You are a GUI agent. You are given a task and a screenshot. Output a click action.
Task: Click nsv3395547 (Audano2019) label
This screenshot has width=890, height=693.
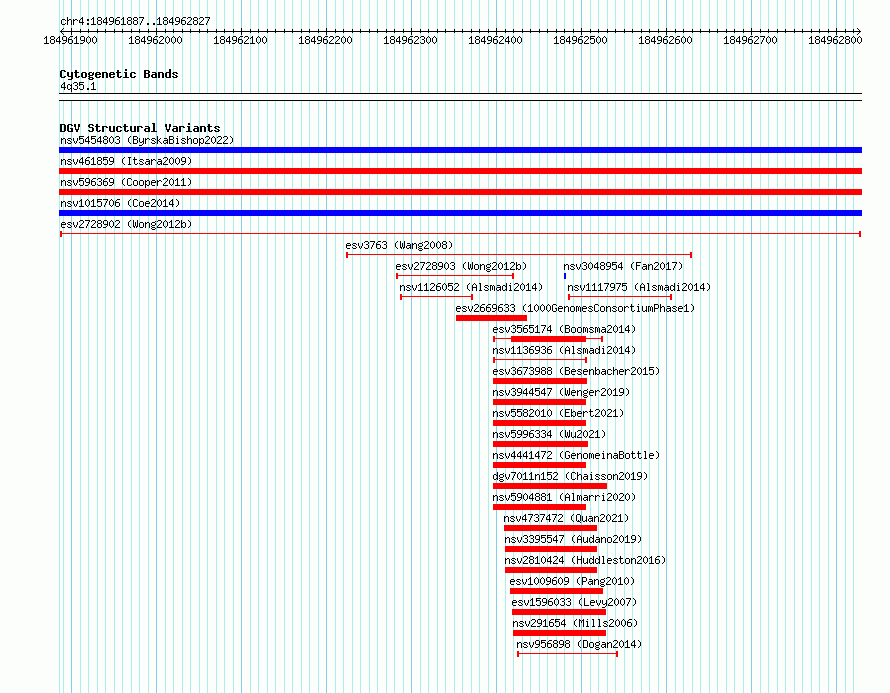[x=573, y=539]
